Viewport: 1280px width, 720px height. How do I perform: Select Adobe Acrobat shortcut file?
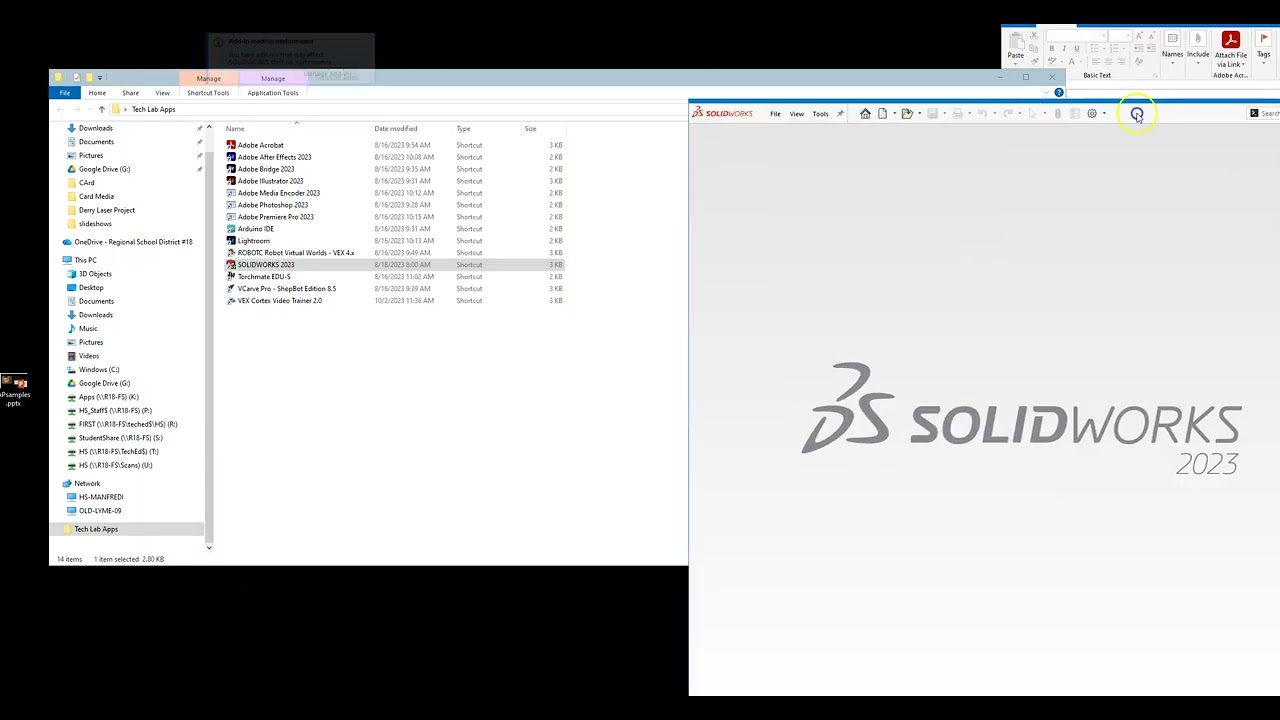point(261,145)
